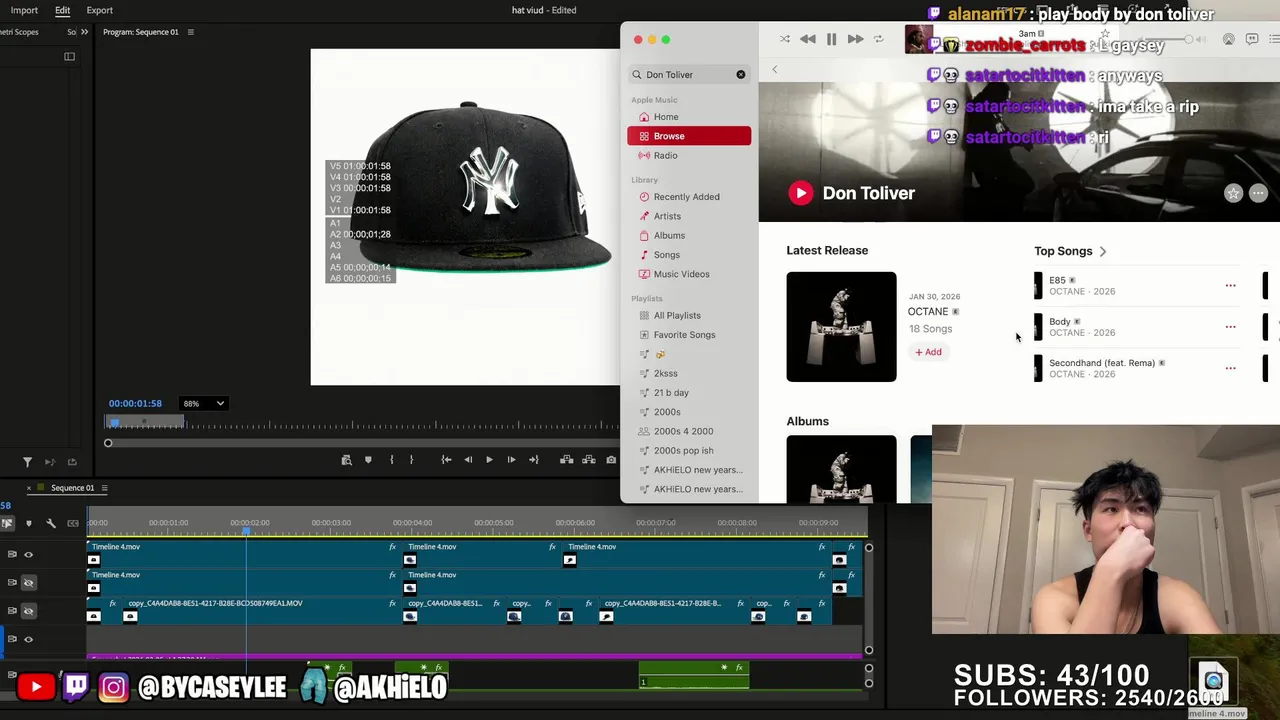This screenshot has height=720, width=1280.
Task: Toggle repeat in Music app
Action: click(878, 39)
